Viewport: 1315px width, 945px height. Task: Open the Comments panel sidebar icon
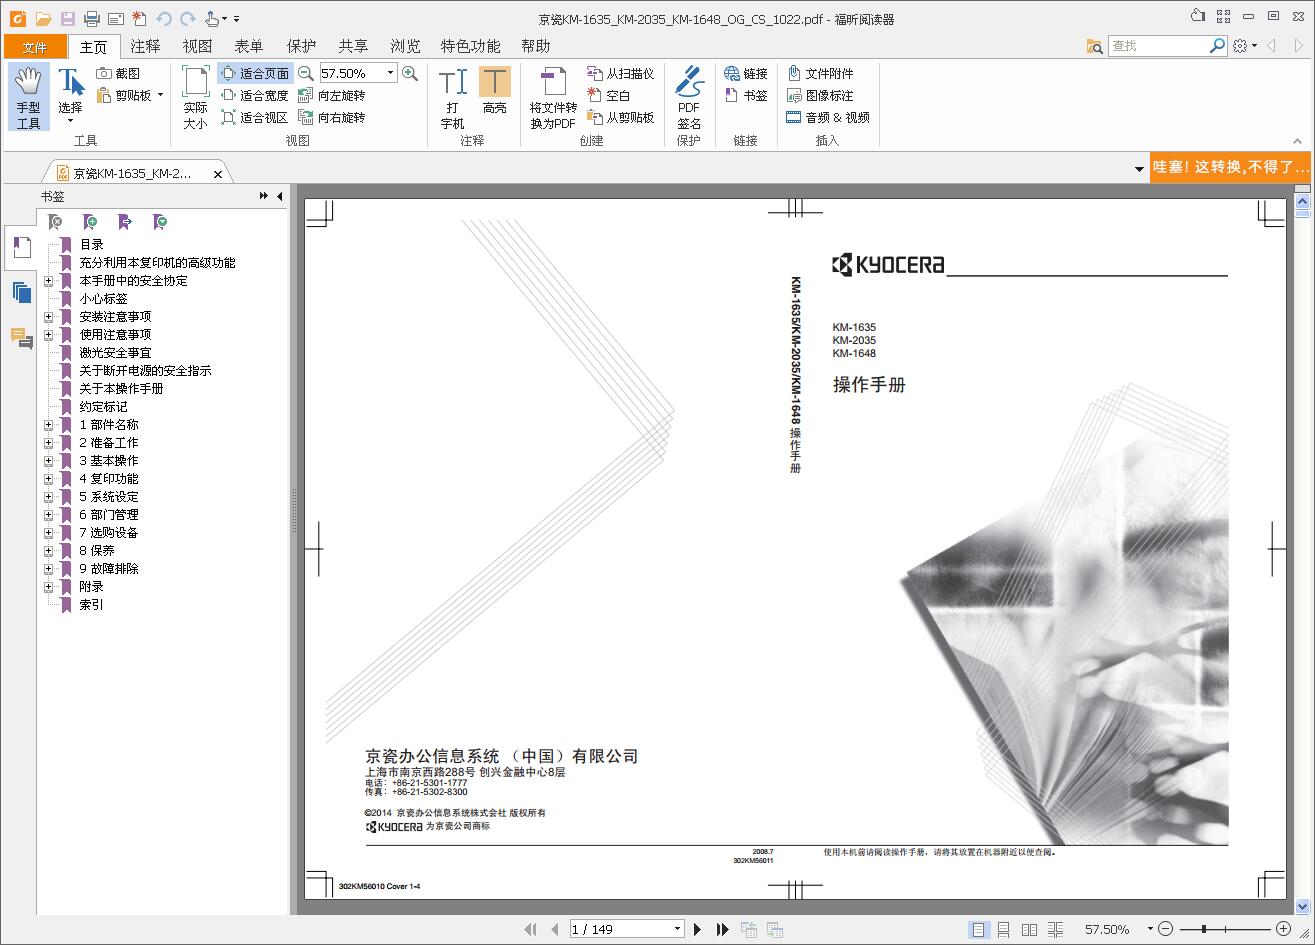pyautogui.click(x=21, y=338)
